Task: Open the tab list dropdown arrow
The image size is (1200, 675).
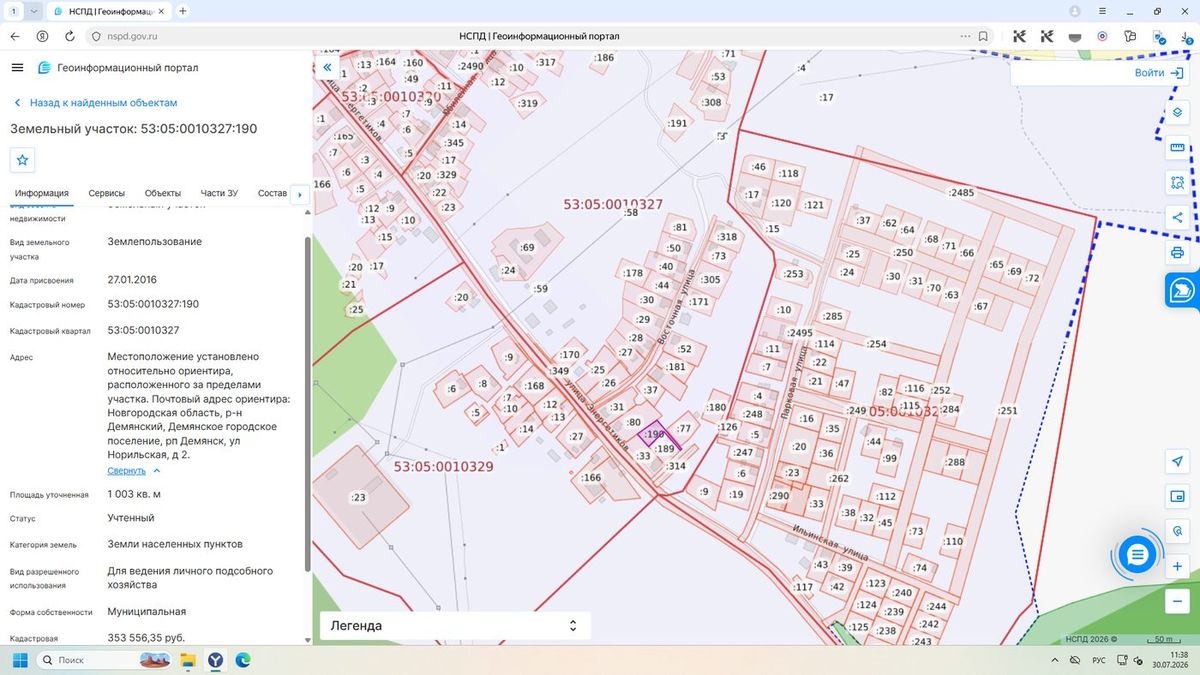Action: tap(34, 11)
